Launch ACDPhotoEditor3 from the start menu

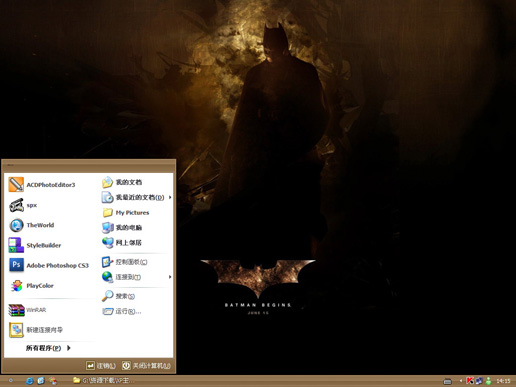42,185
